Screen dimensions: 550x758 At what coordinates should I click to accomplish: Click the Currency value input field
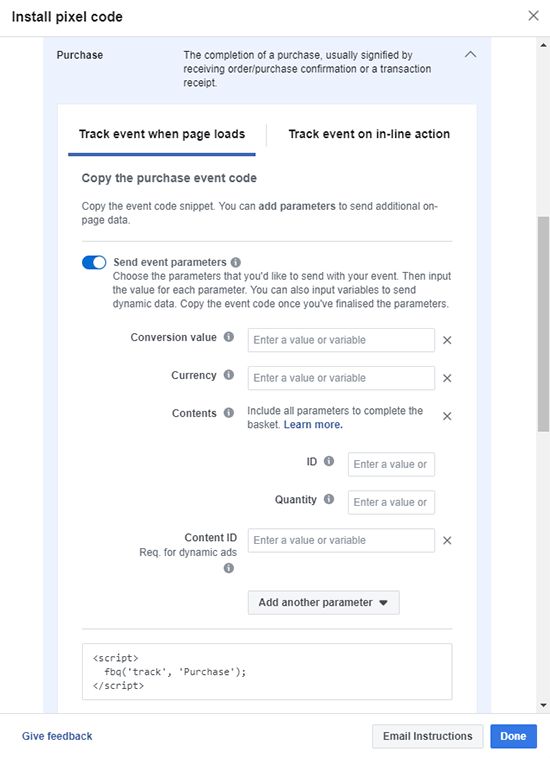pos(341,378)
